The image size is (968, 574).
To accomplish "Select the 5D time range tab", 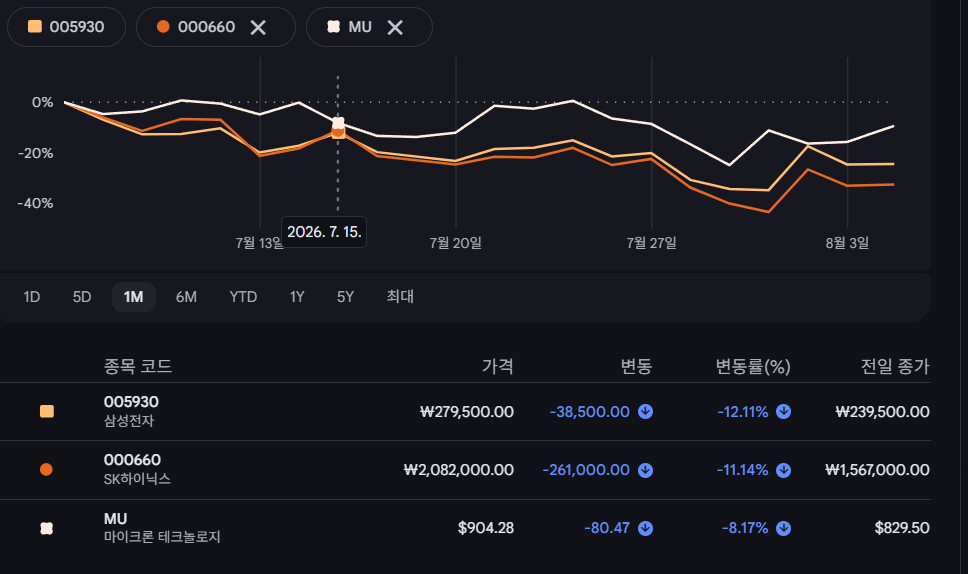I will pos(81,297).
